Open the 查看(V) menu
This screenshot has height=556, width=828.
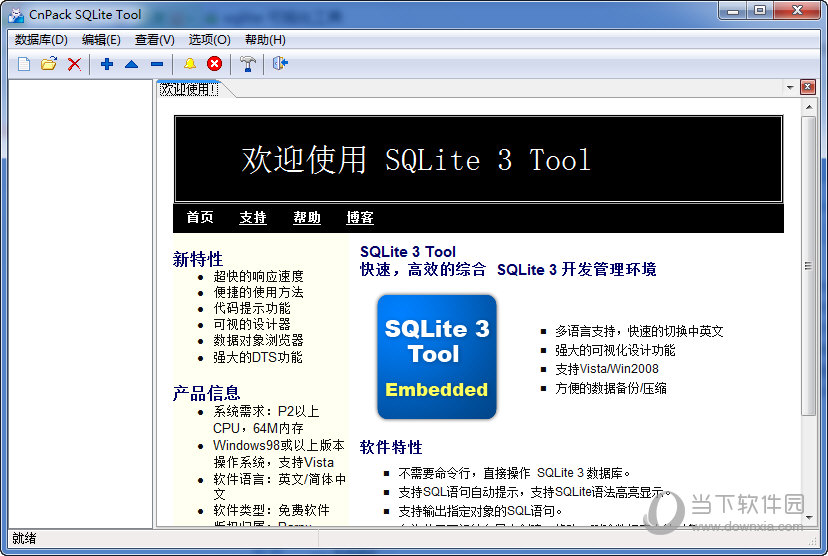(x=154, y=40)
